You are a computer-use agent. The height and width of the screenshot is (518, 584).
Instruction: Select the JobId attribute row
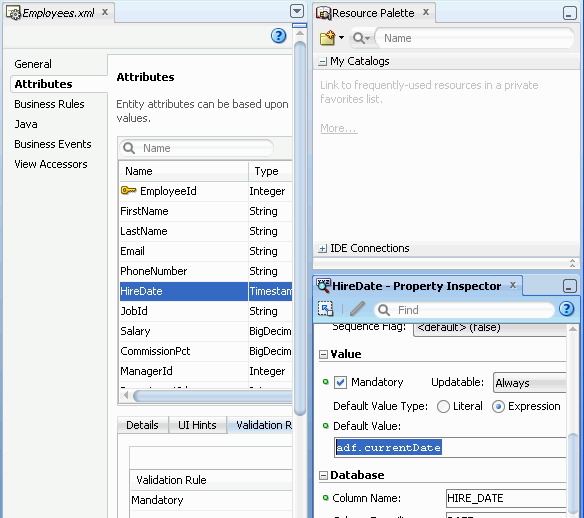click(x=206, y=311)
